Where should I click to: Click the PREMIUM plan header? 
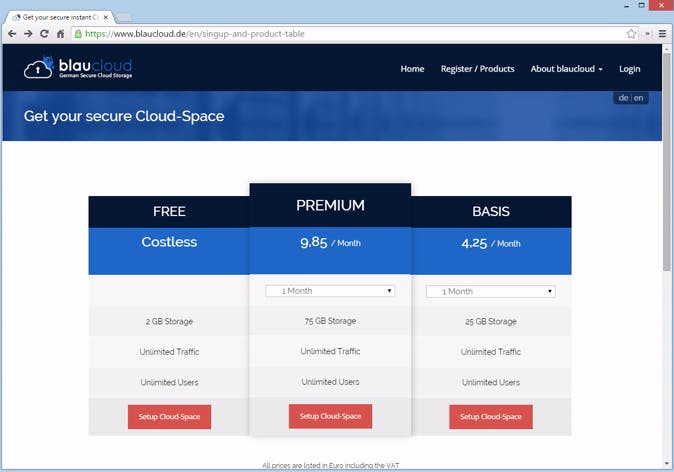330,205
